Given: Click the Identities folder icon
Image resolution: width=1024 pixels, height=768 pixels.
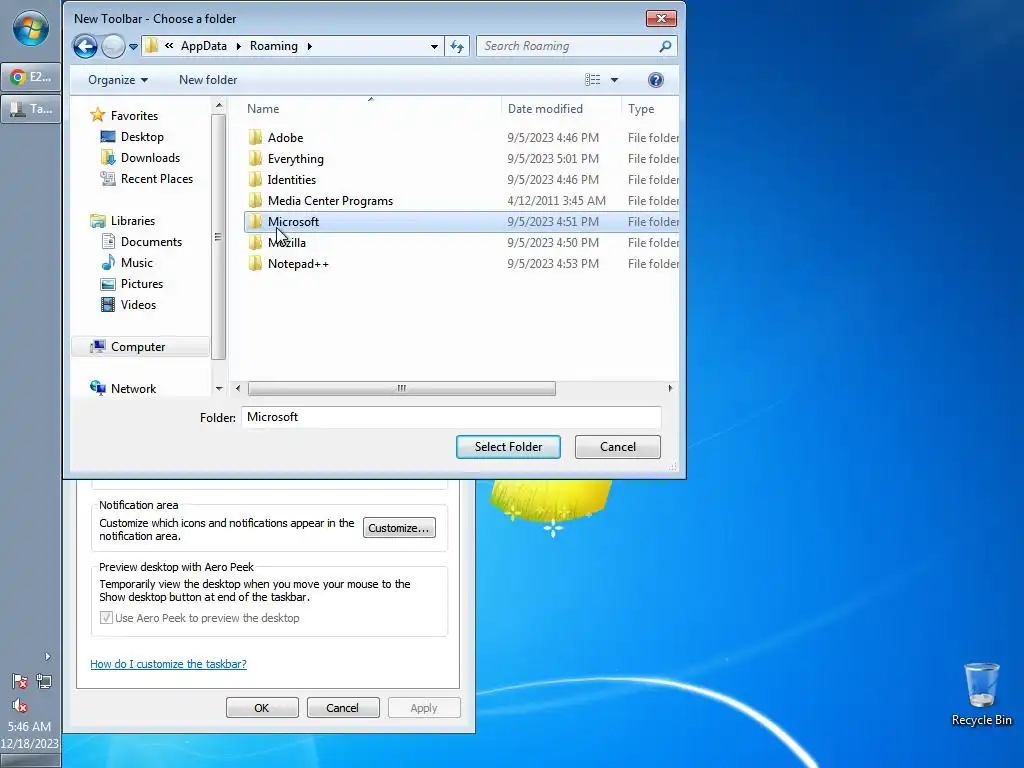Looking at the screenshot, I should tap(255, 180).
